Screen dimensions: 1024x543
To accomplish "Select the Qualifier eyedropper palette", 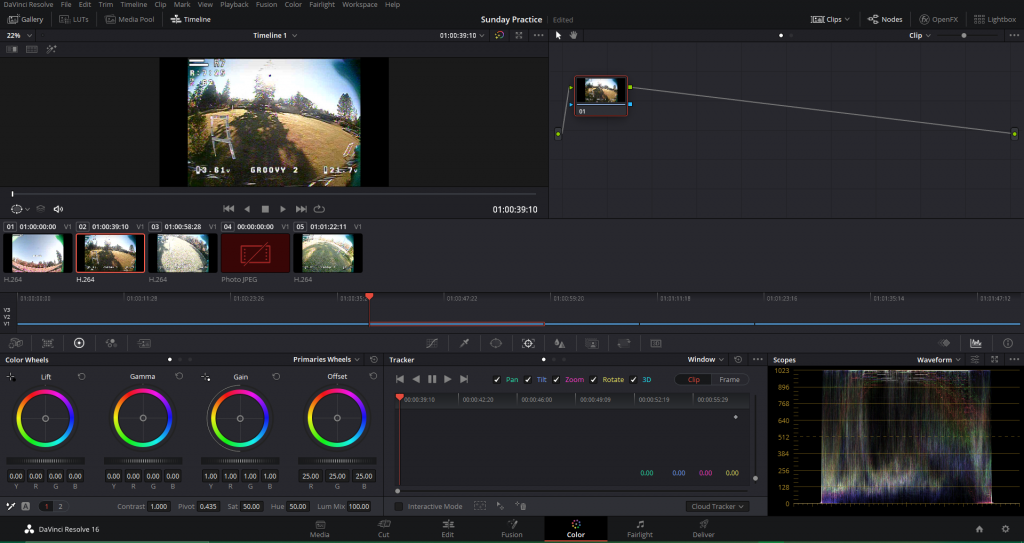I will point(464,343).
